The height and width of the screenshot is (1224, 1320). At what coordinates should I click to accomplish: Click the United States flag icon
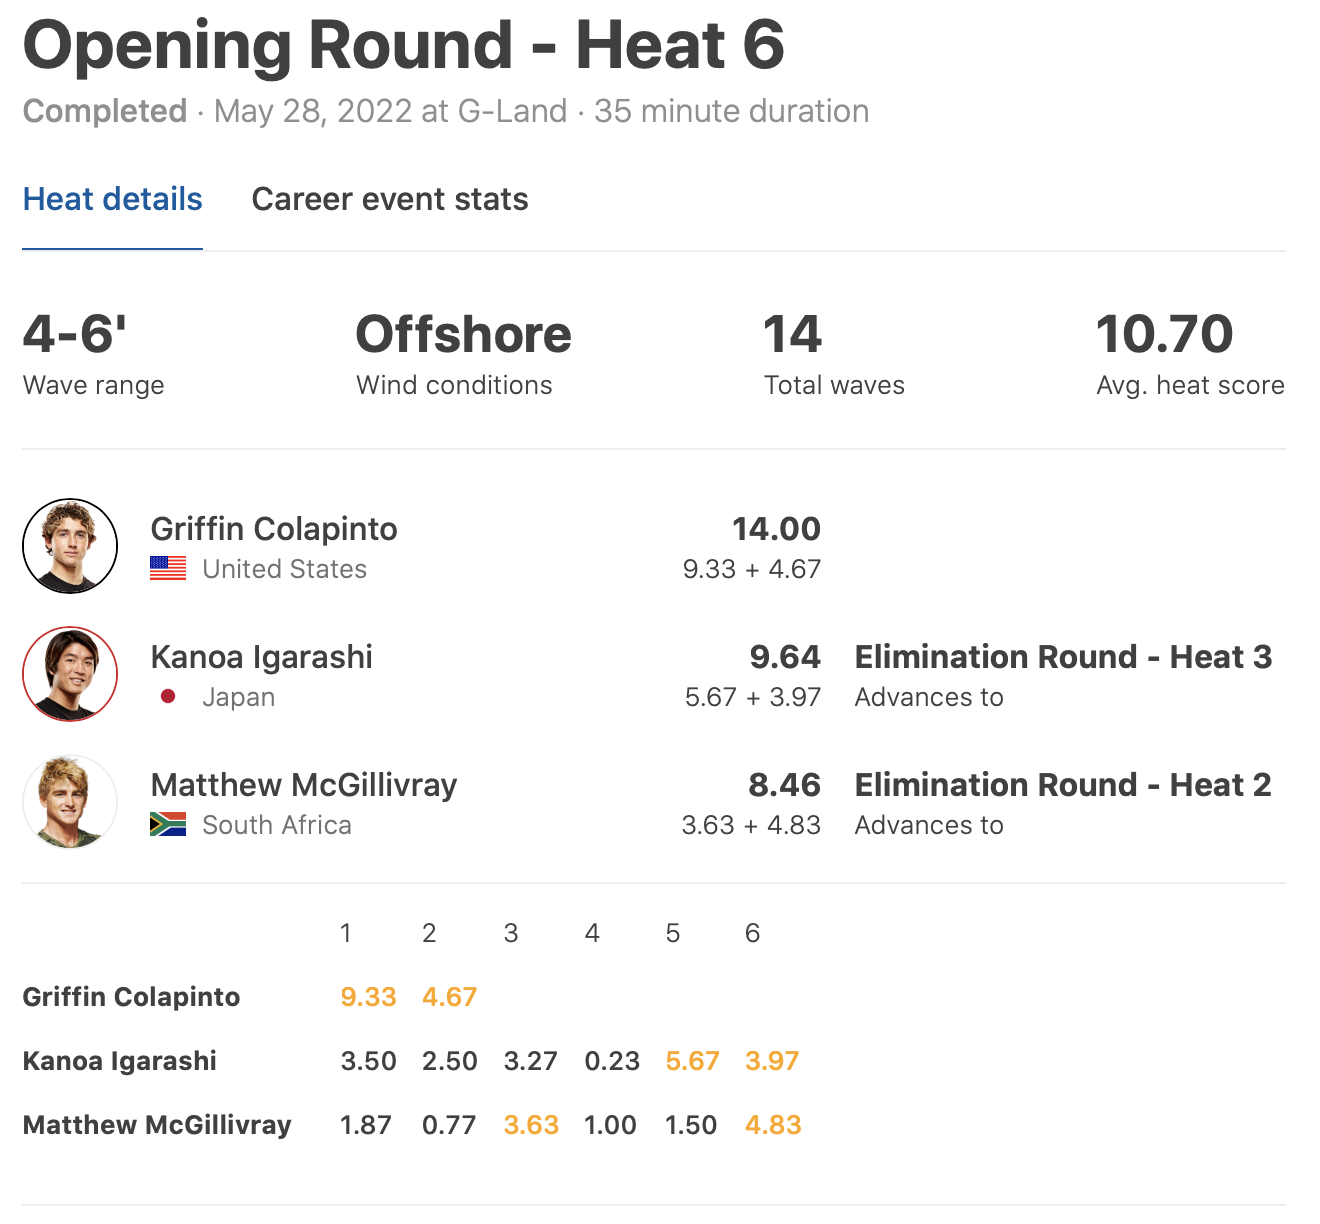pyautogui.click(x=168, y=568)
